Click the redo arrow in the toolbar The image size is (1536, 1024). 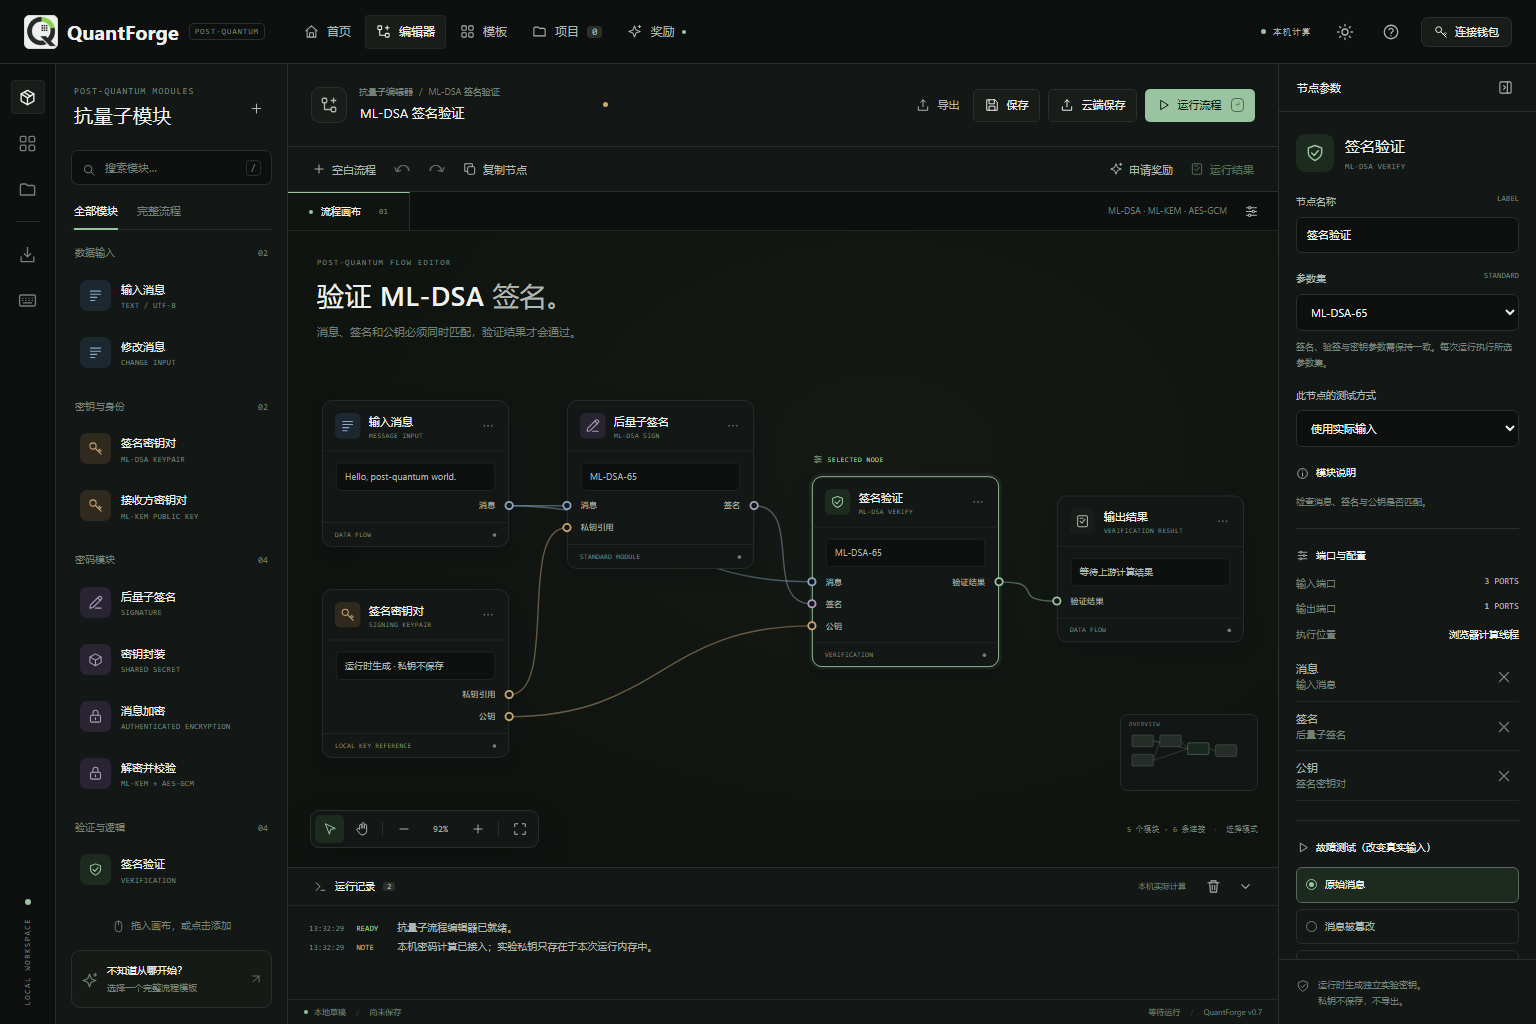coord(436,169)
